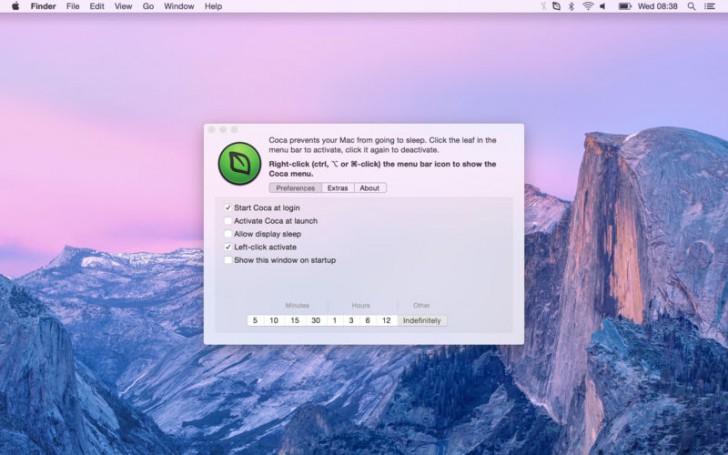
Task: Click the battery status icon
Action: (624, 6)
